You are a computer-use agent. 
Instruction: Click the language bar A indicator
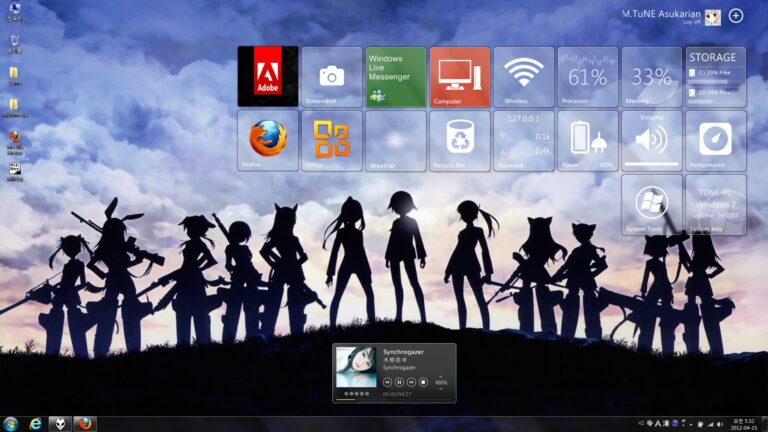tap(658, 424)
